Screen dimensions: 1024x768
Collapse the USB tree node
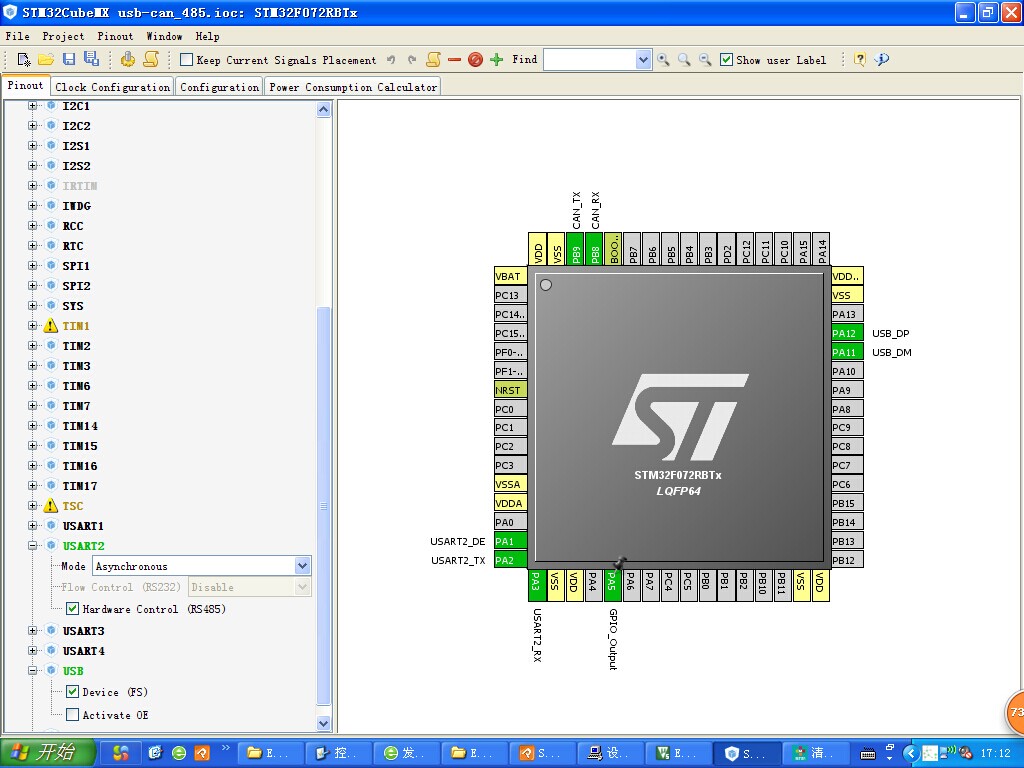[32, 671]
